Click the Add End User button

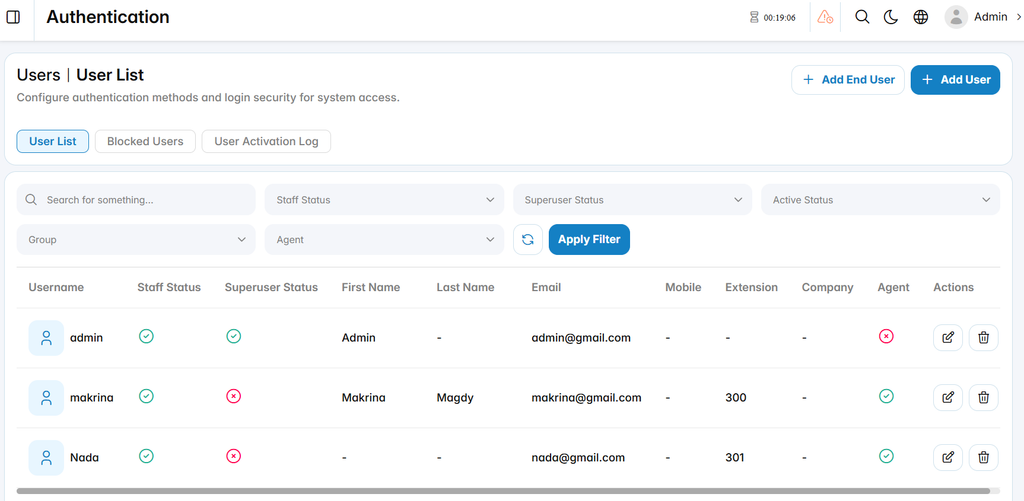pyautogui.click(x=848, y=80)
